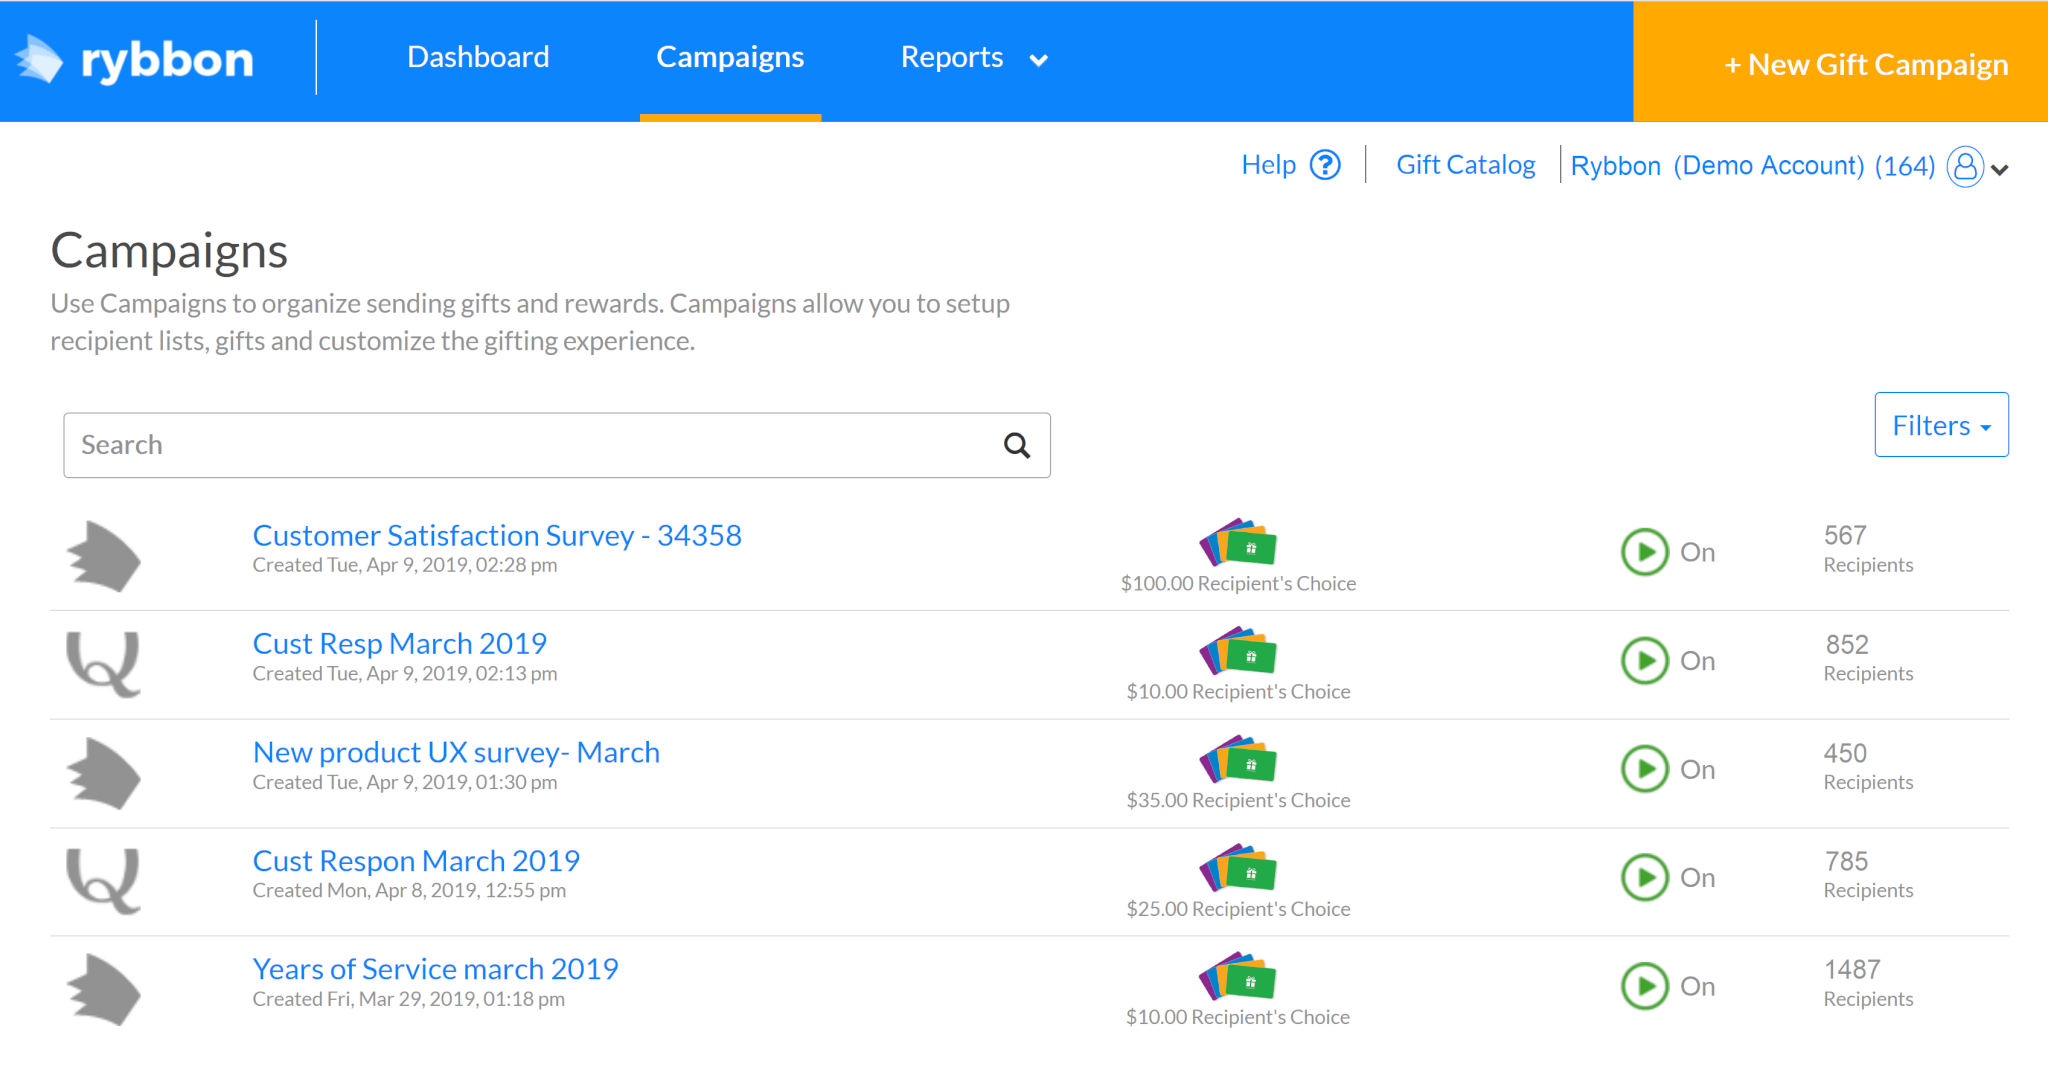Open the Reports menu
2048x1076 pixels.
coord(952,57)
